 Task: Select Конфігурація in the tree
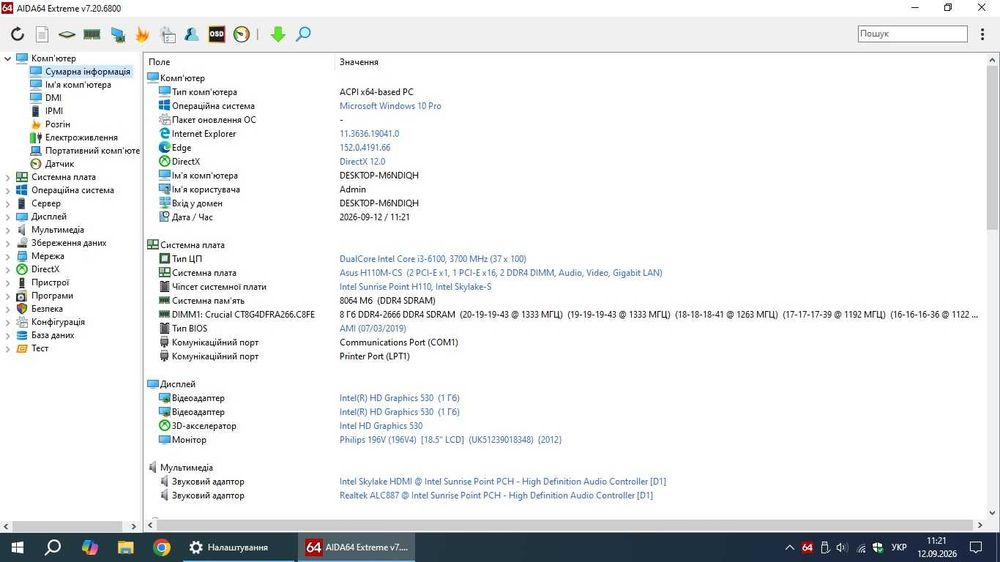[x=57, y=322]
